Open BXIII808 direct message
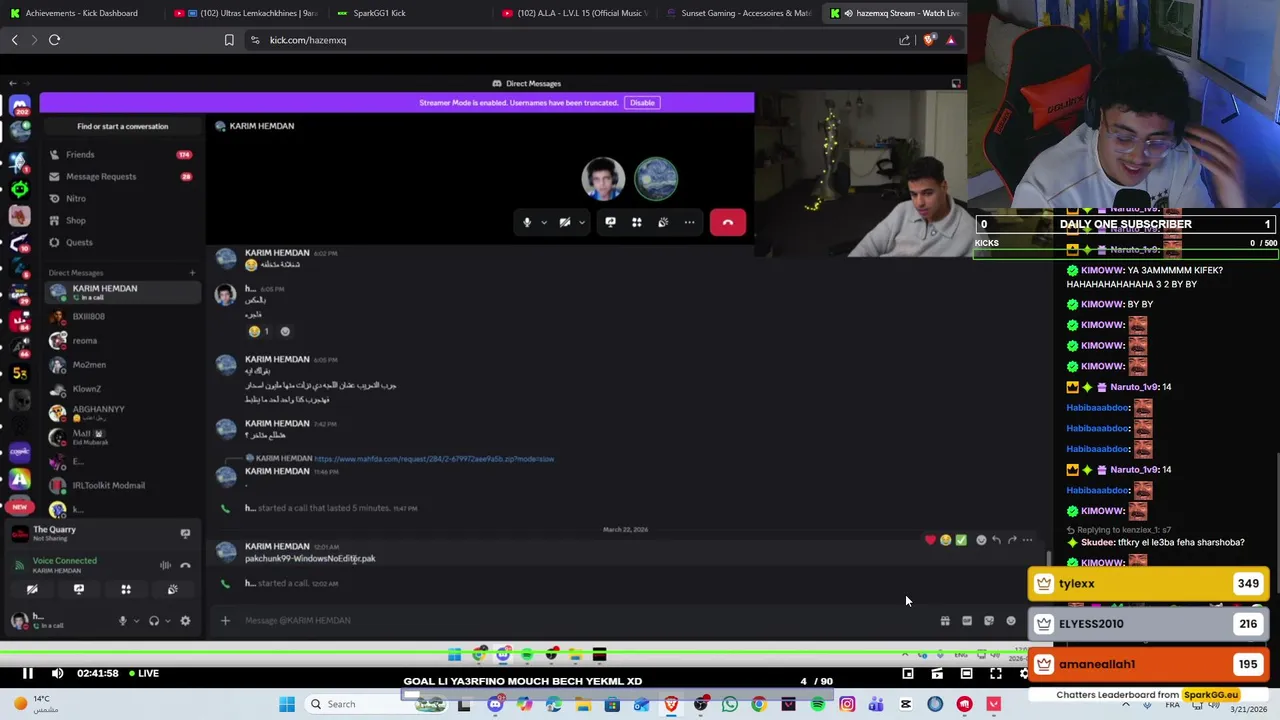1280x720 pixels. click(x=122, y=317)
